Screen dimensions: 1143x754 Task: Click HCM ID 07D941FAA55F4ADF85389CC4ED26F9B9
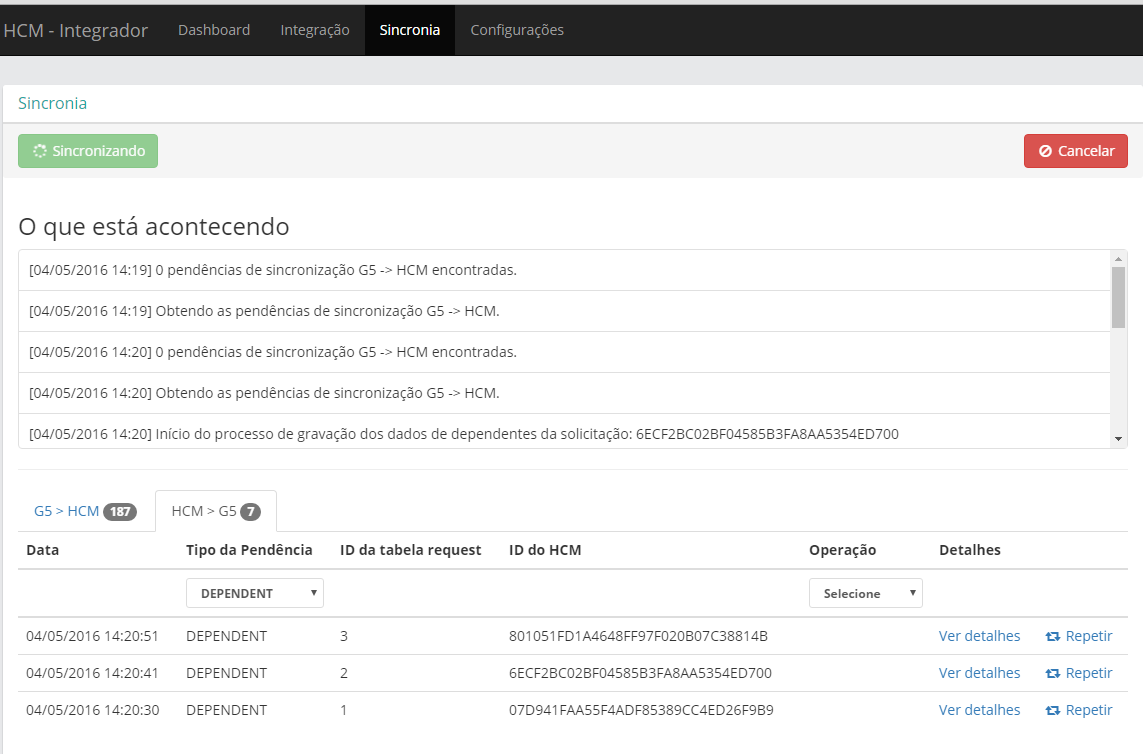tap(641, 710)
